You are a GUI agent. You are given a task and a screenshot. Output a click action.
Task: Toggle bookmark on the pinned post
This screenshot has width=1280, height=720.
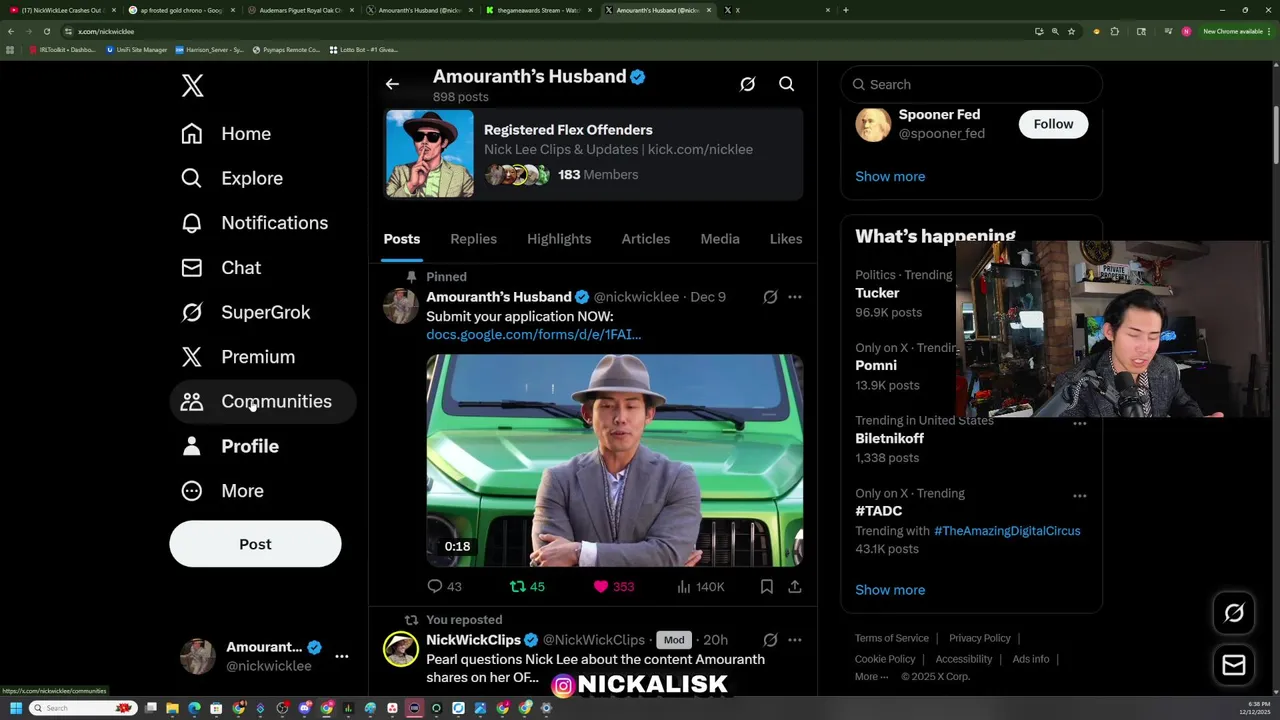(767, 587)
